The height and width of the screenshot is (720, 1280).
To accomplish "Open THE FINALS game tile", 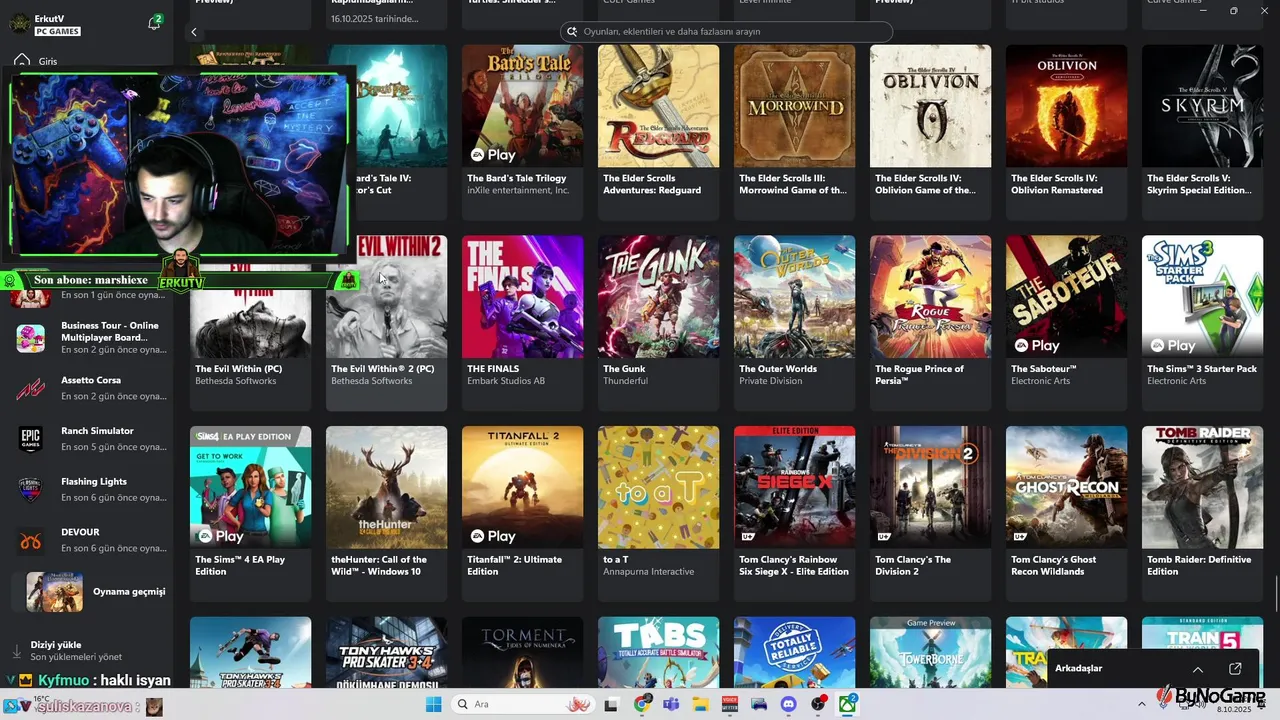I will [x=522, y=323].
